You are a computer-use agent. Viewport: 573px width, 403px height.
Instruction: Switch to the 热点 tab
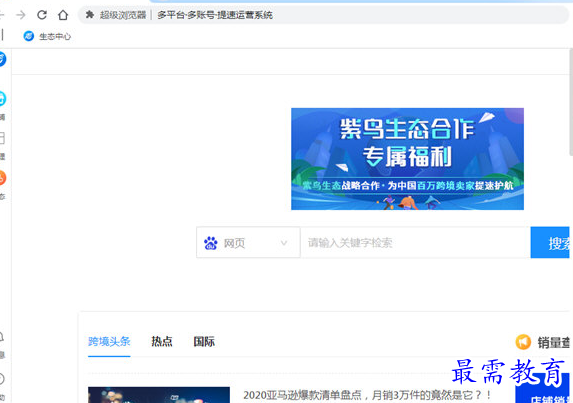[162, 341]
